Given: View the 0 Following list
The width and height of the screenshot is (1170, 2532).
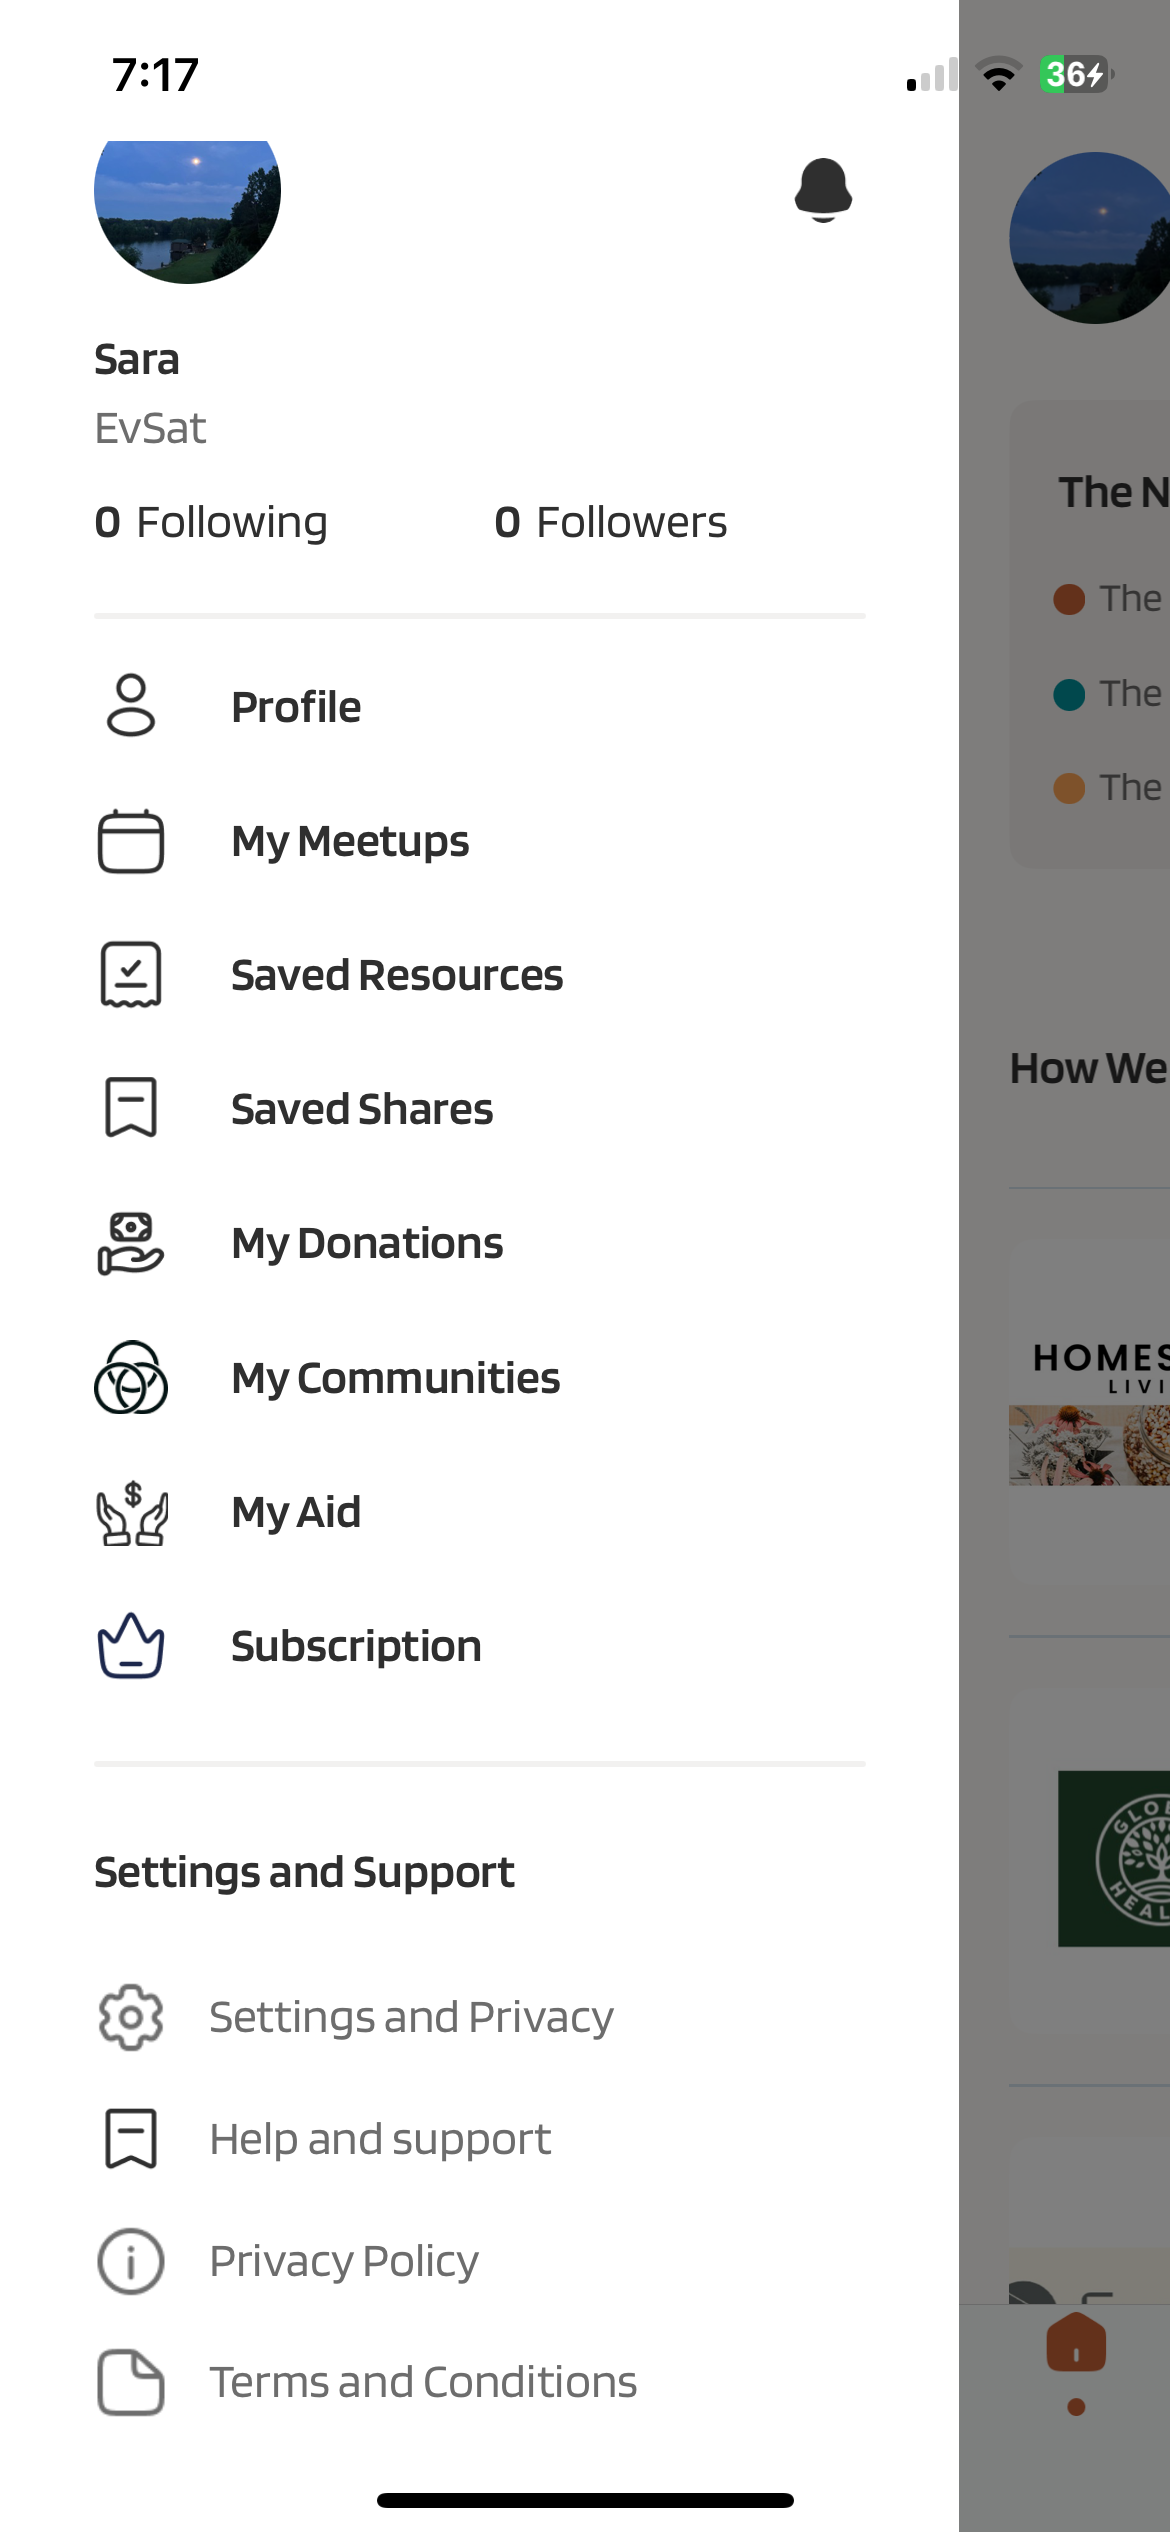Looking at the screenshot, I should (x=211, y=522).
